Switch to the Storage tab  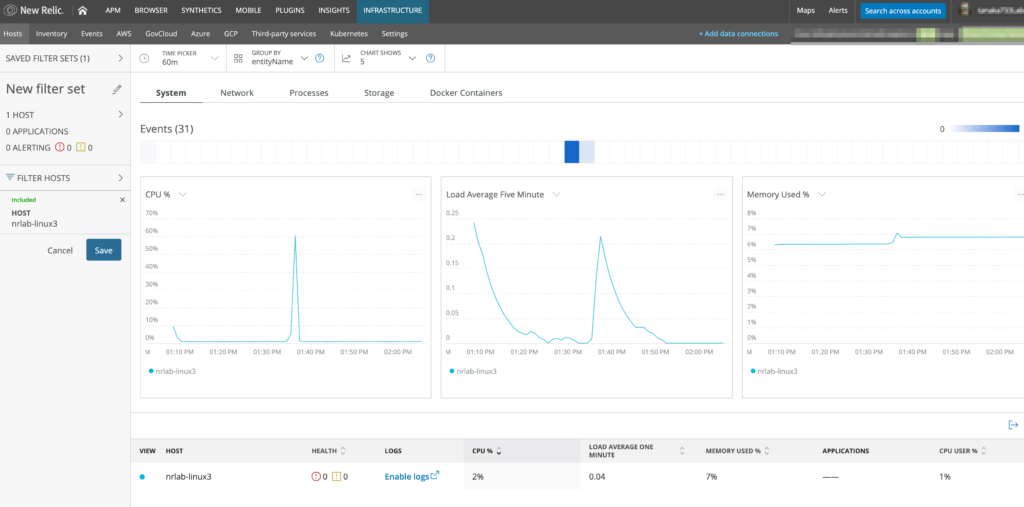point(379,93)
